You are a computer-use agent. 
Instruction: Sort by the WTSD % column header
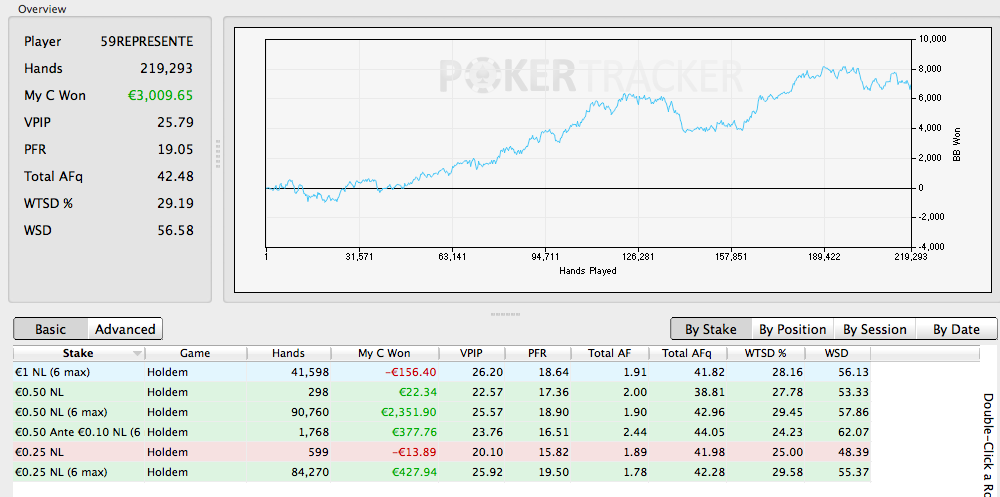pos(765,353)
